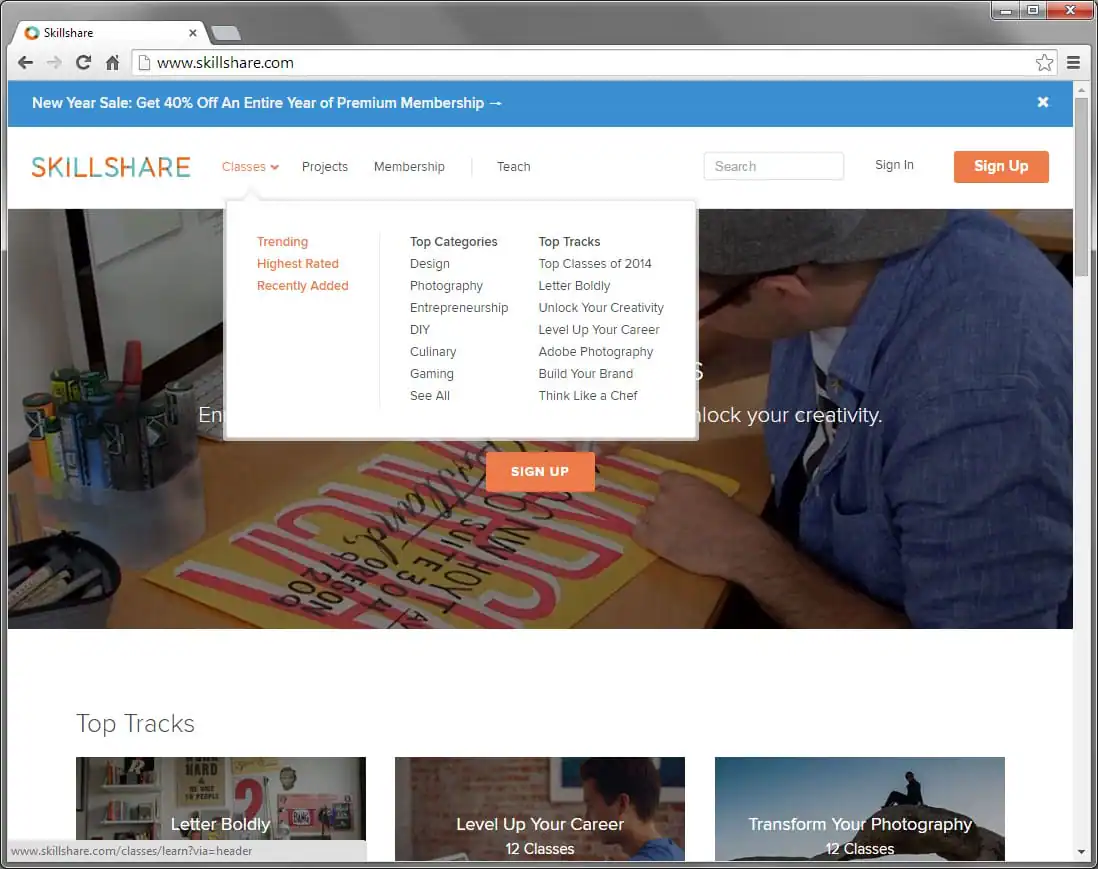Click the browser forward arrow
1098x869 pixels.
(x=54, y=62)
